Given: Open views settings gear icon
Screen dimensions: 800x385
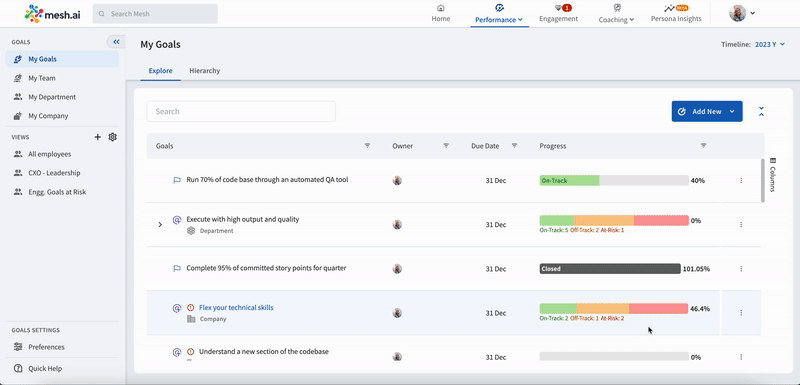Looking at the screenshot, I should (113, 137).
